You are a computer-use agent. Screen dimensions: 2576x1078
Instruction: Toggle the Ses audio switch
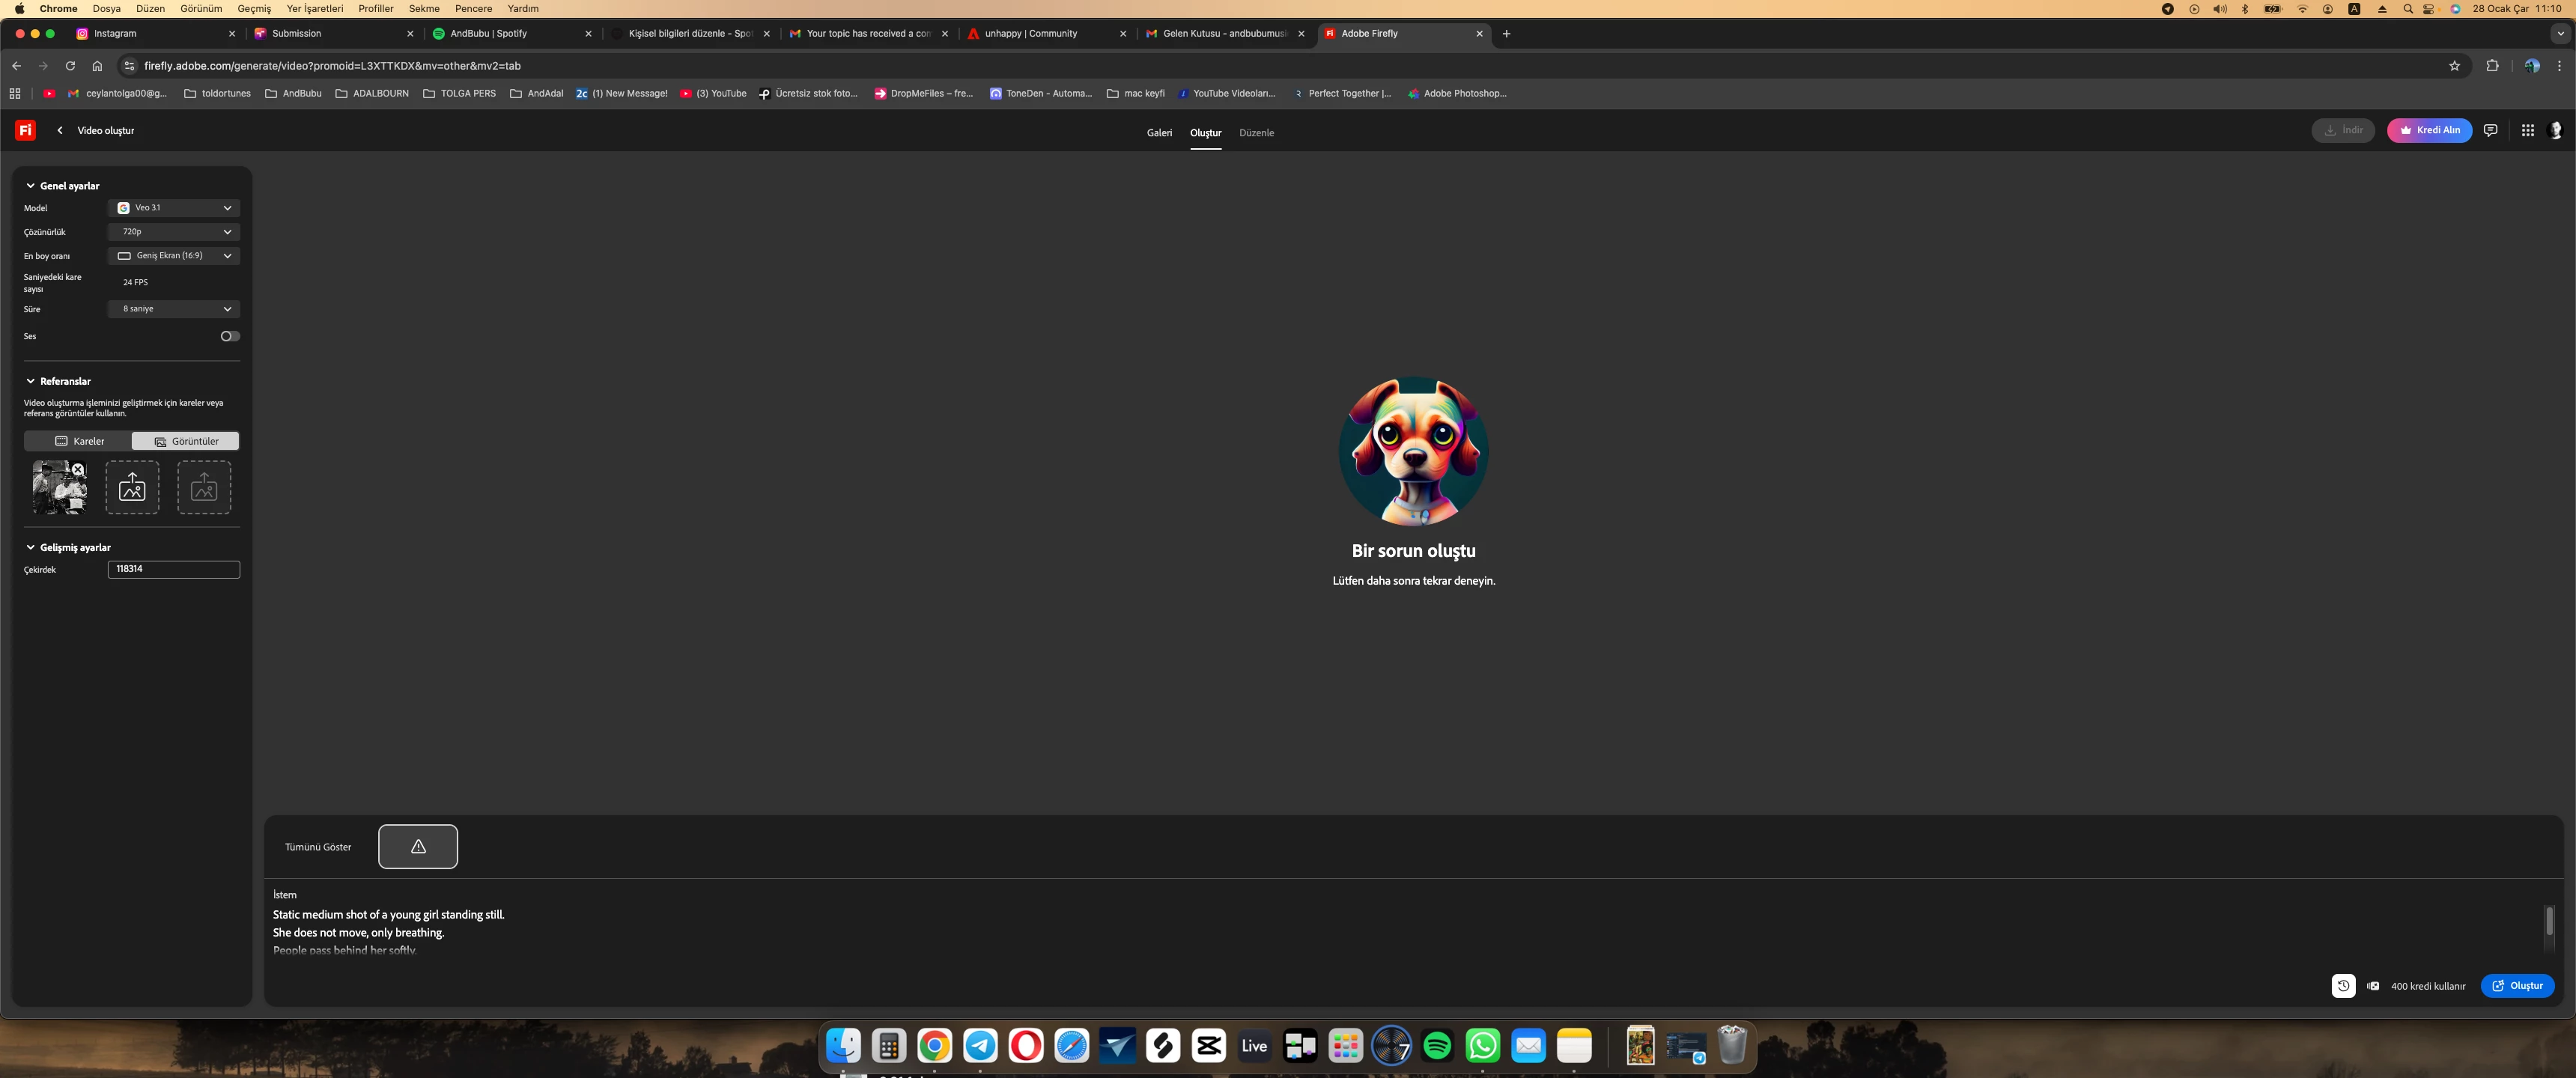230,336
